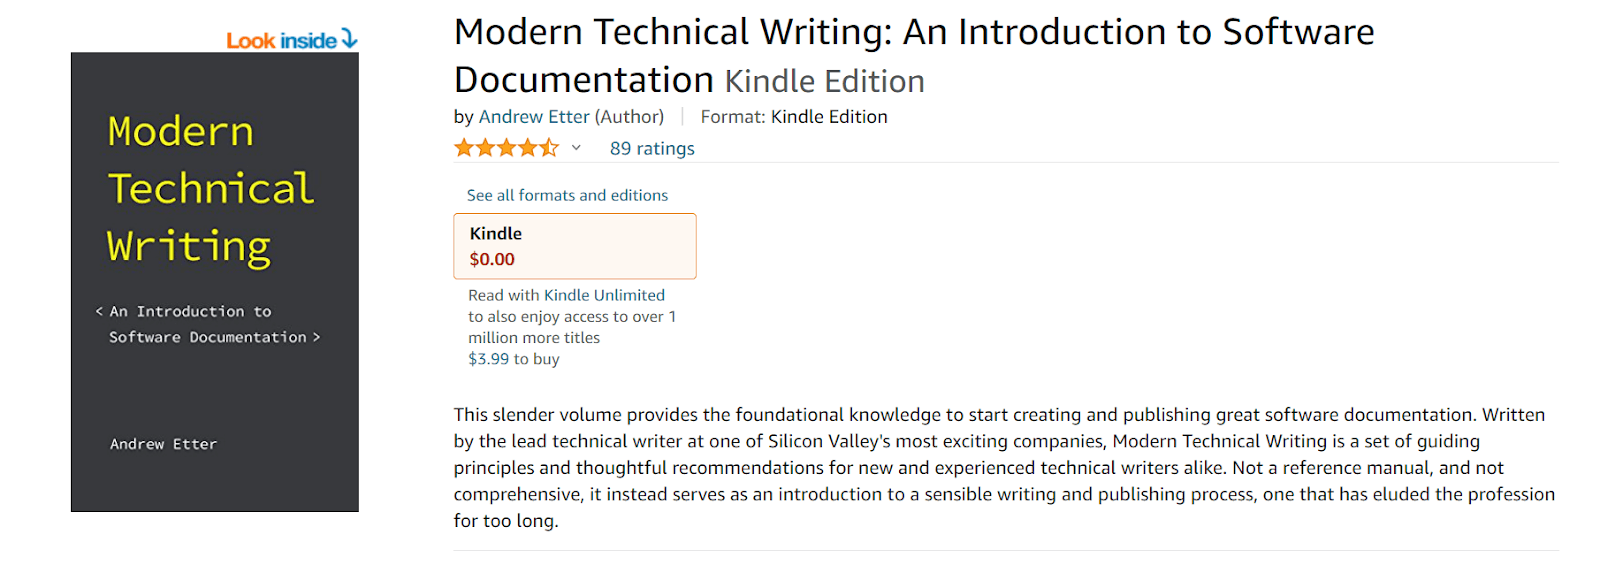Click Andrew Etter's name on the book cover

click(163, 444)
